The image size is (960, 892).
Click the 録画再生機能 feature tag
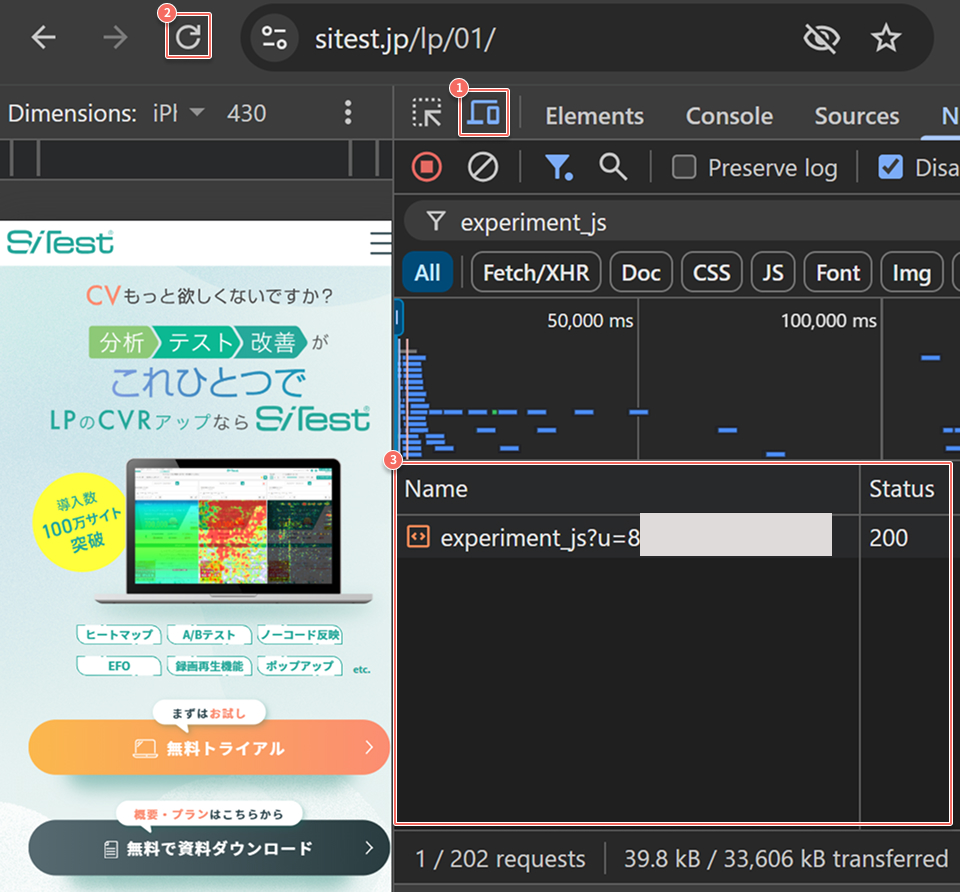click(x=209, y=665)
